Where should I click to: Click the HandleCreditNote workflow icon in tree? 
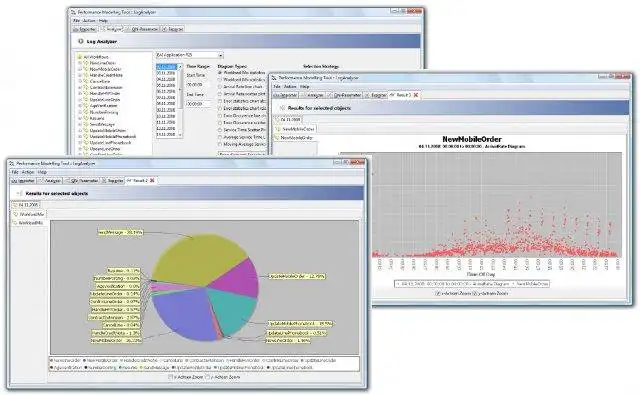(86, 75)
